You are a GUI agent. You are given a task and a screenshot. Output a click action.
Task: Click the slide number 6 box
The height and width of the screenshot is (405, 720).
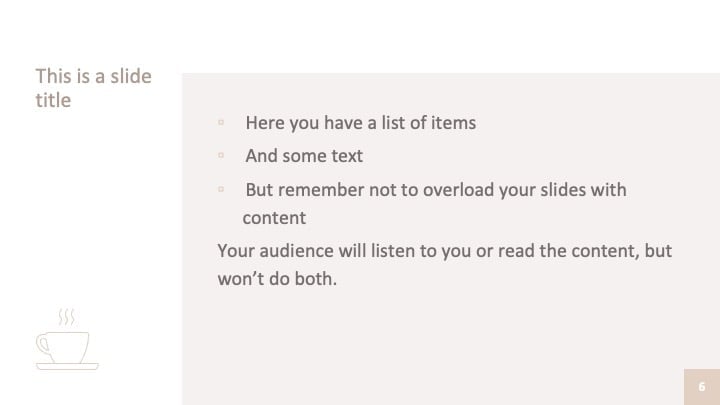pos(702,387)
